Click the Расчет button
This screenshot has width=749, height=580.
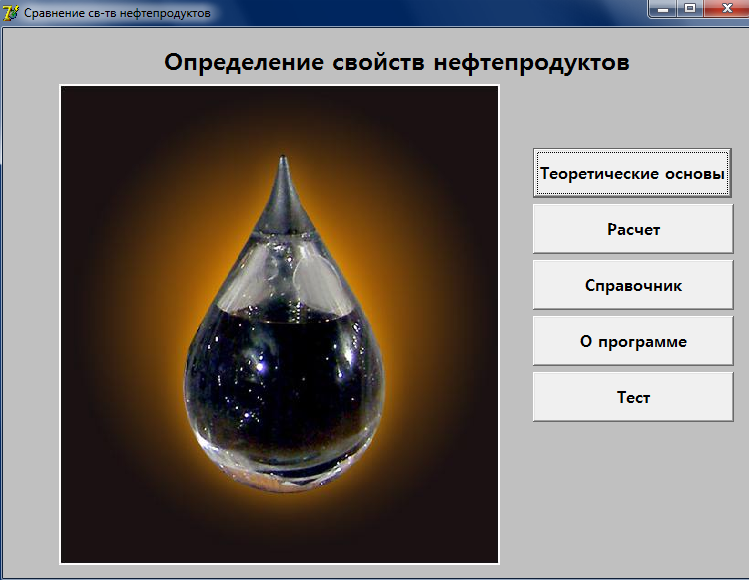tap(633, 229)
